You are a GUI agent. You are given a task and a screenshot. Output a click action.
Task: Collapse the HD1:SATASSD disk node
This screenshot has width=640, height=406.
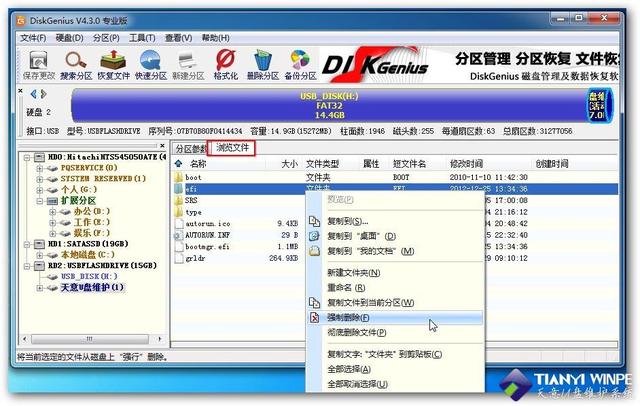pos(27,244)
